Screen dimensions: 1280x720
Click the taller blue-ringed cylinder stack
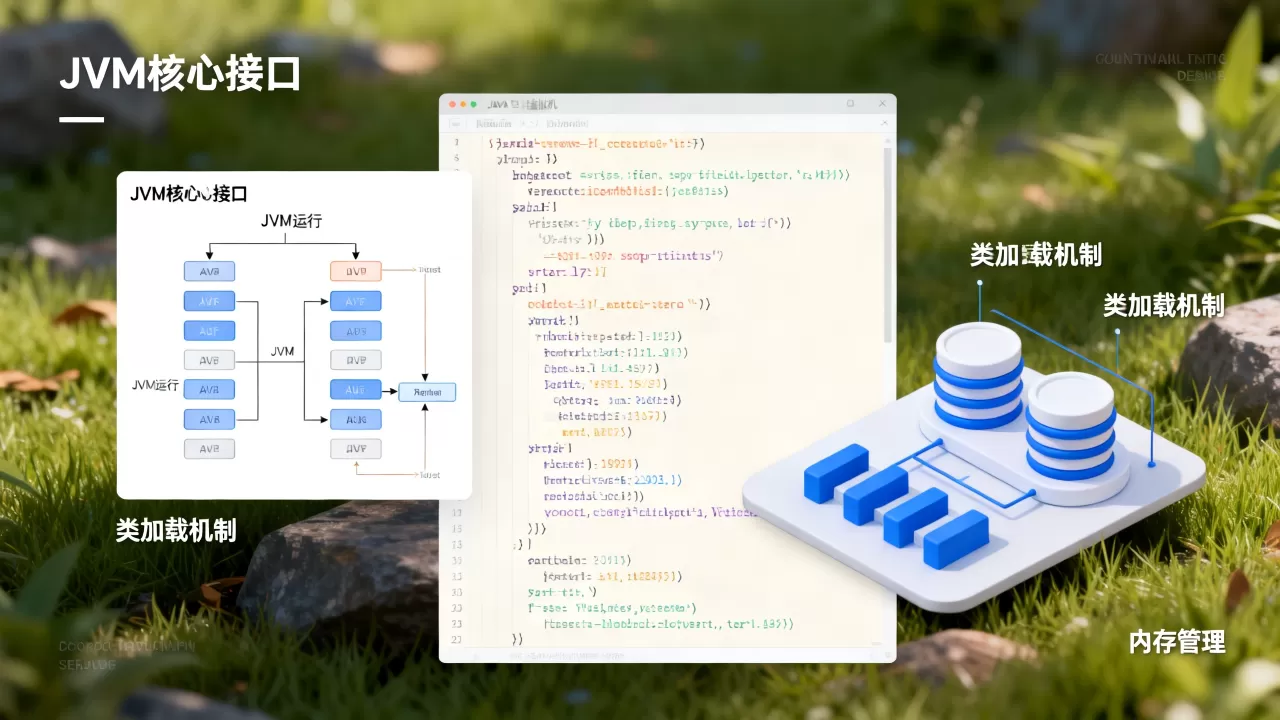(978, 377)
